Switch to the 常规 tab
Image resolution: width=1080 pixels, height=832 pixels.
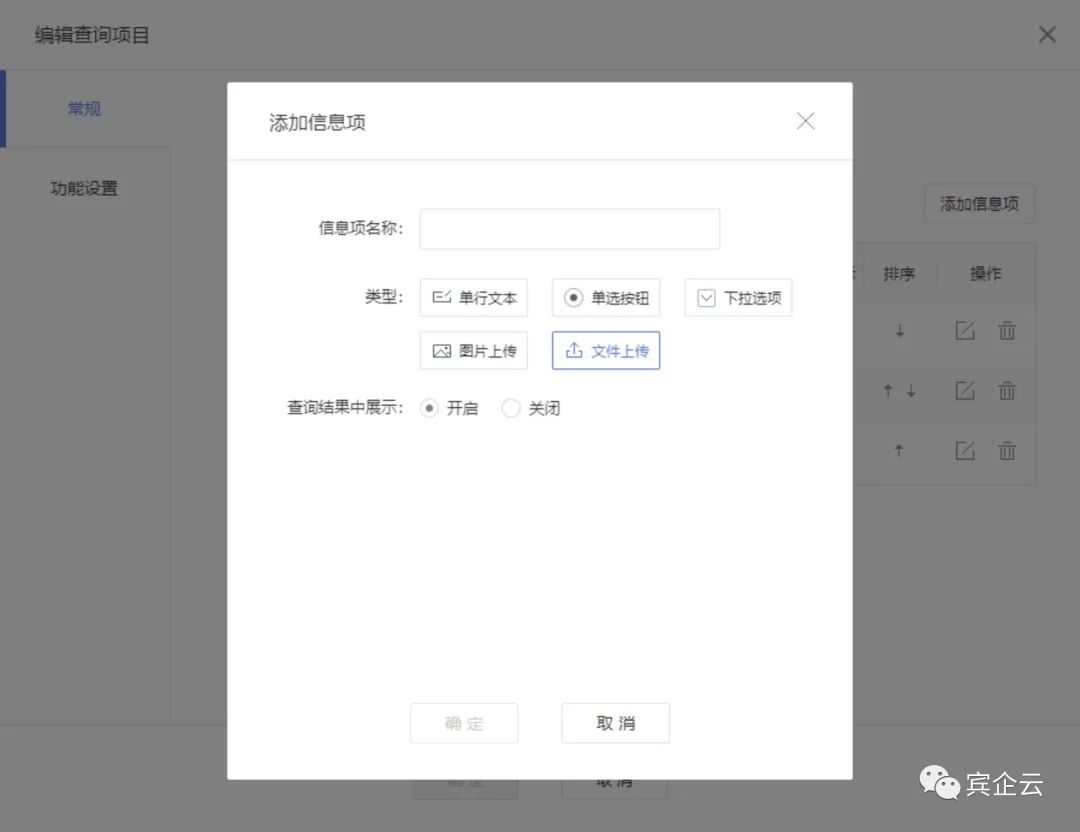[x=83, y=108]
